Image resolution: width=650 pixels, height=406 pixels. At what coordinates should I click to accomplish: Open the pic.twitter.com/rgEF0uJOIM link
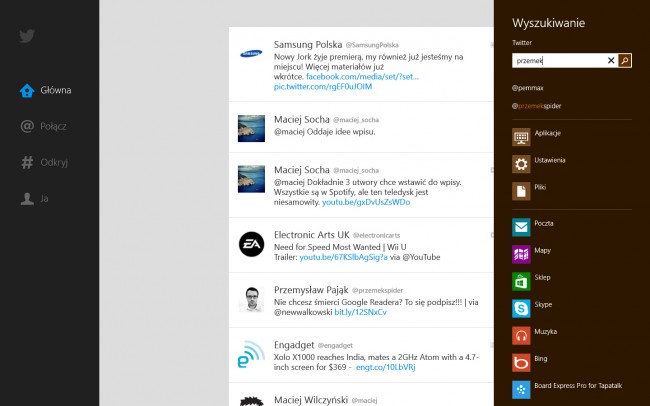[323, 87]
